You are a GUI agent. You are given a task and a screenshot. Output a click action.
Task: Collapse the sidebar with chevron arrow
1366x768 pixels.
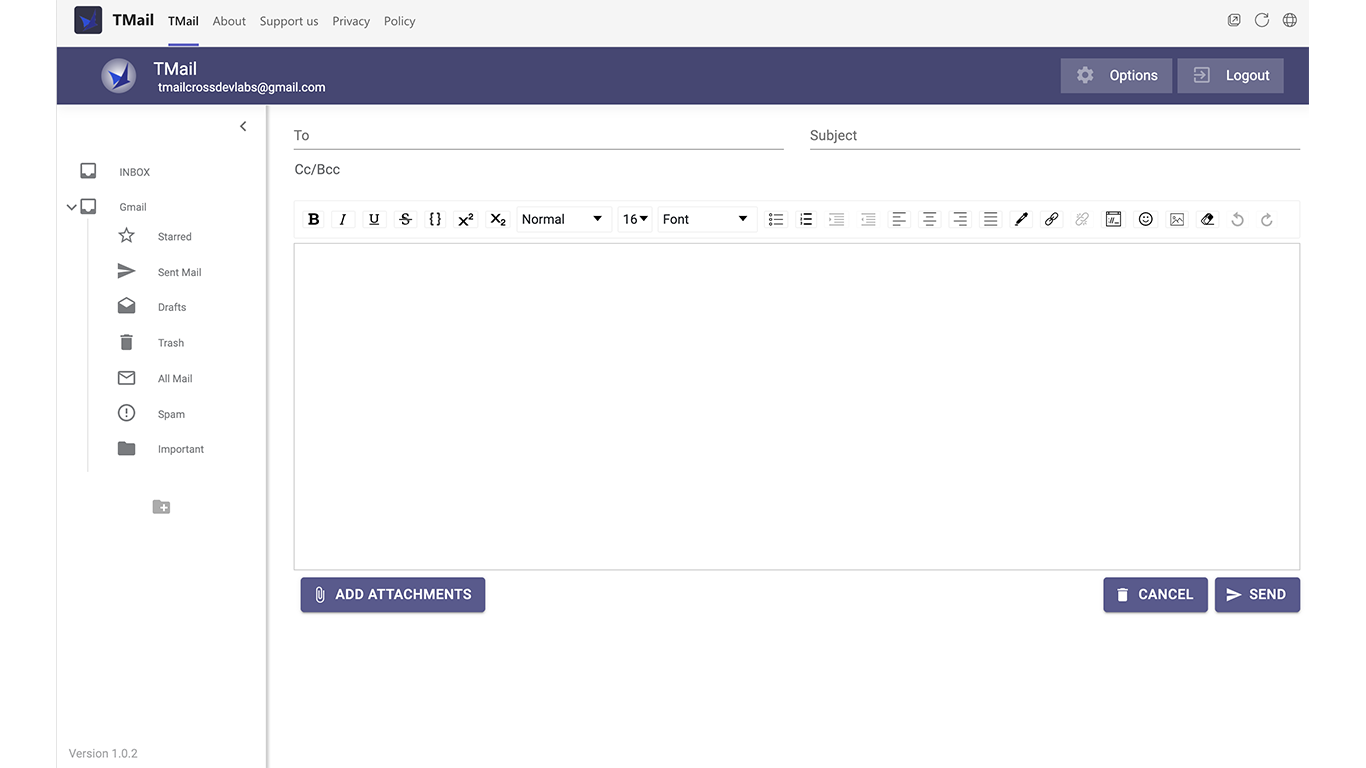tap(243, 126)
